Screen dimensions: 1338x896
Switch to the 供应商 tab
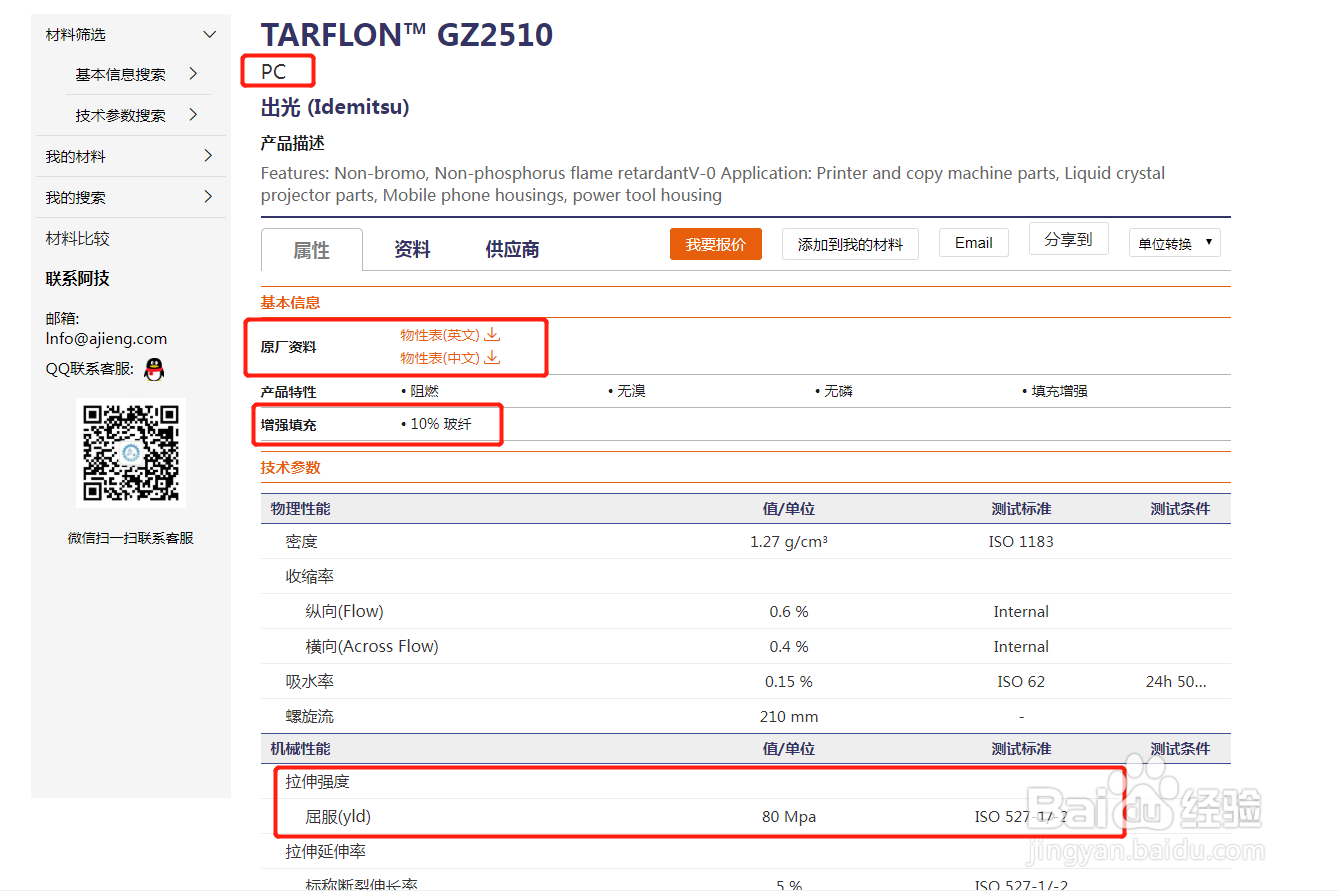coord(512,250)
